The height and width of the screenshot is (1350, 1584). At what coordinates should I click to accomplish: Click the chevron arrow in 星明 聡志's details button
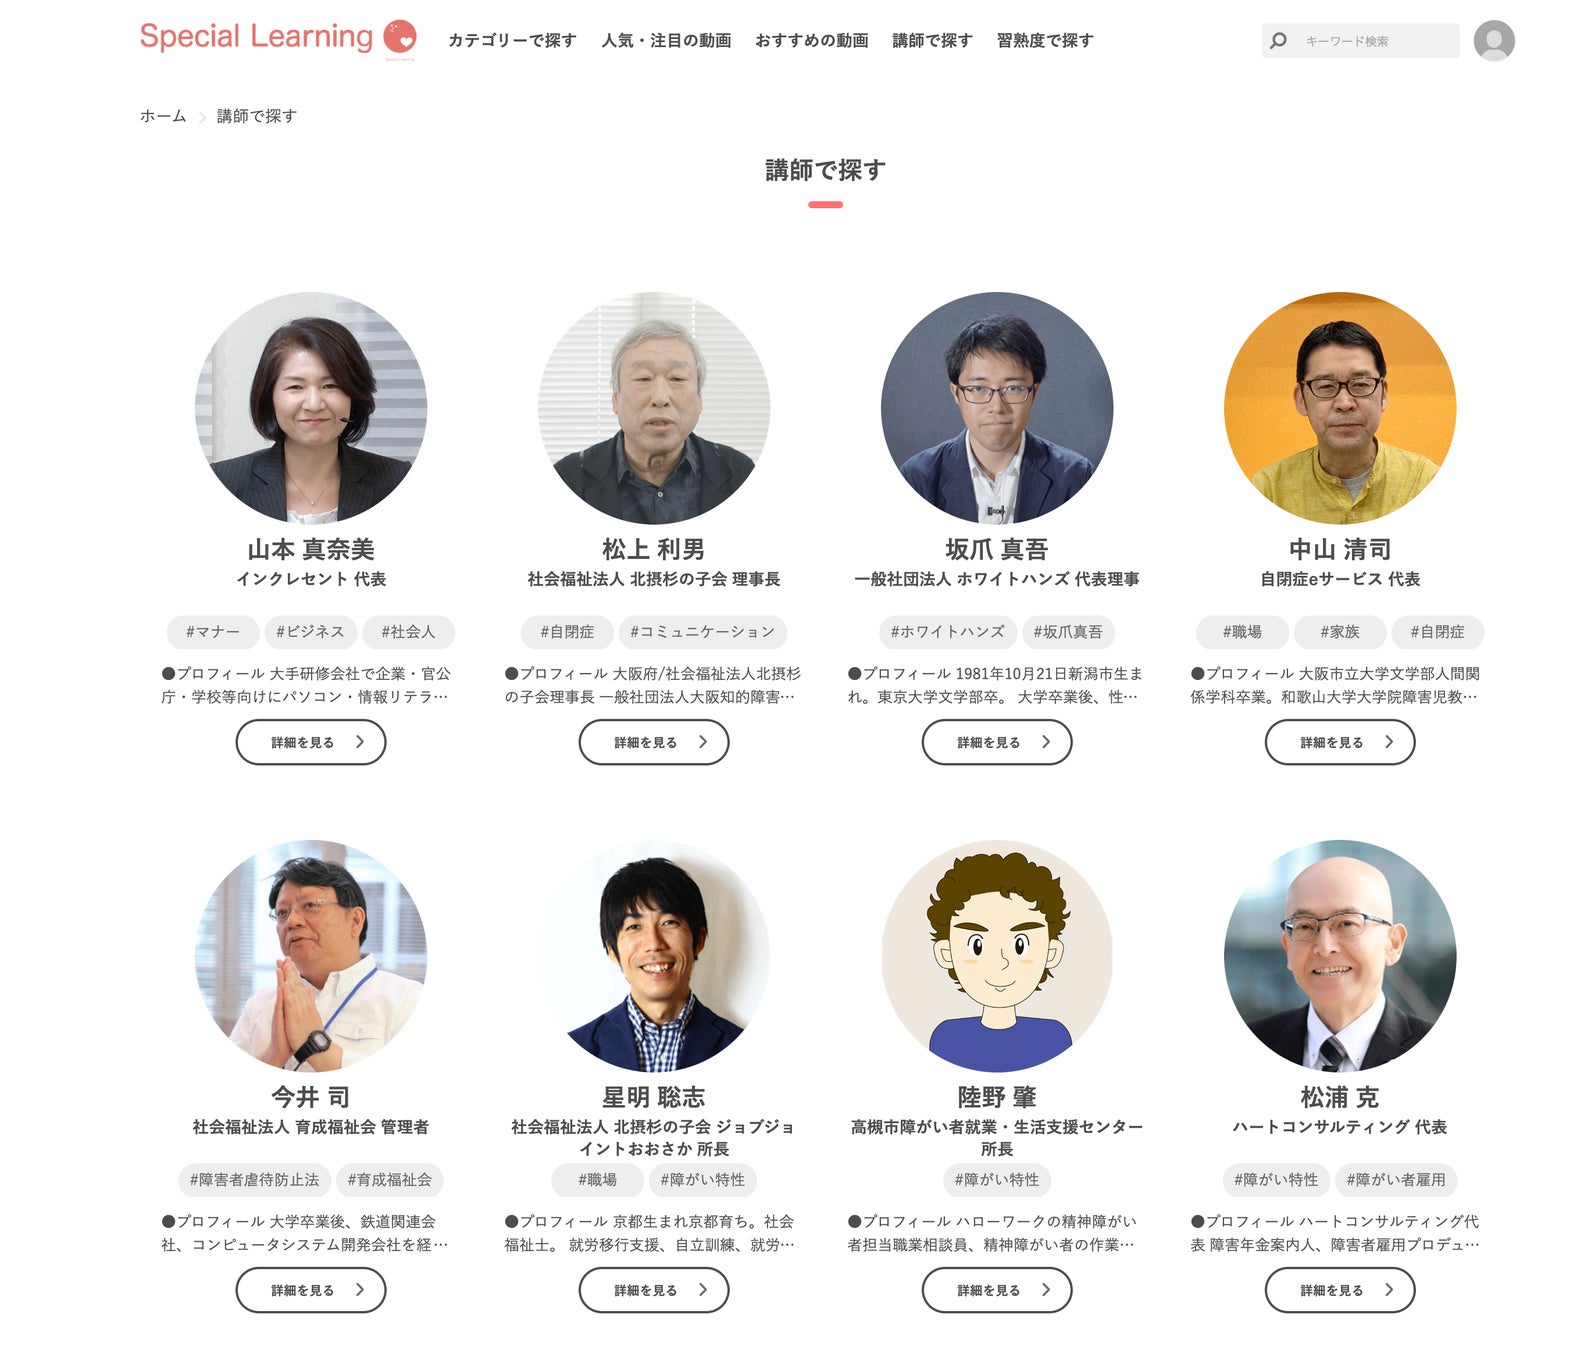click(x=703, y=1290)
